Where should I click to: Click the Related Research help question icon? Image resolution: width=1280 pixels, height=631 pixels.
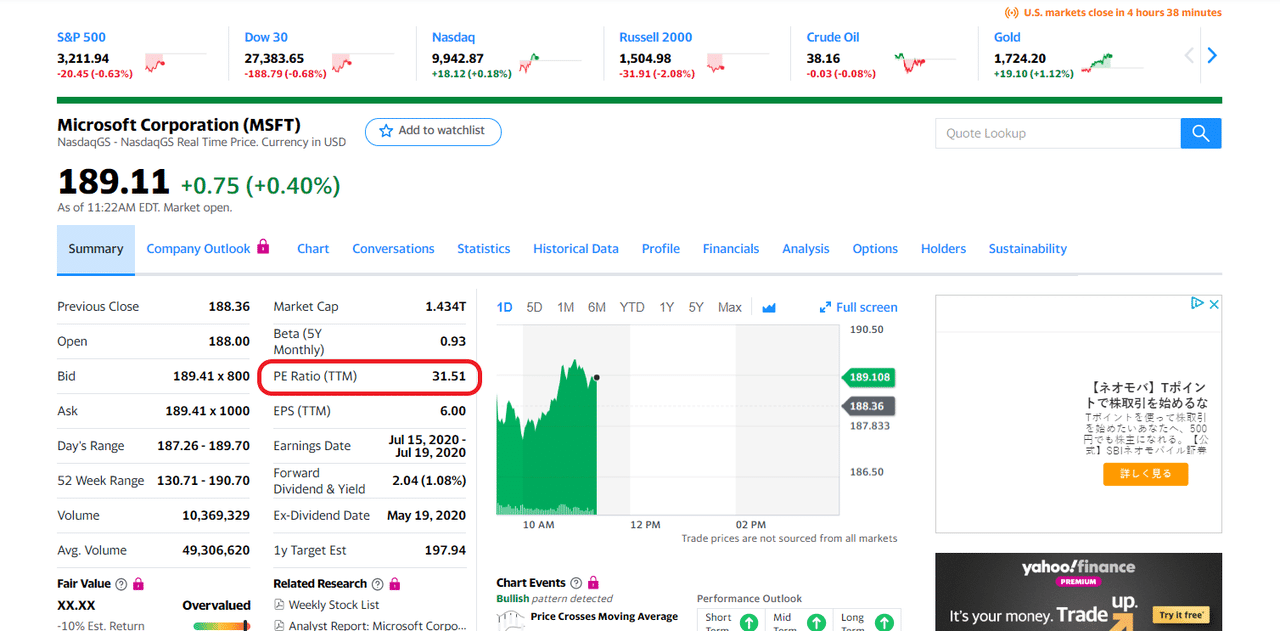point(377,584)
